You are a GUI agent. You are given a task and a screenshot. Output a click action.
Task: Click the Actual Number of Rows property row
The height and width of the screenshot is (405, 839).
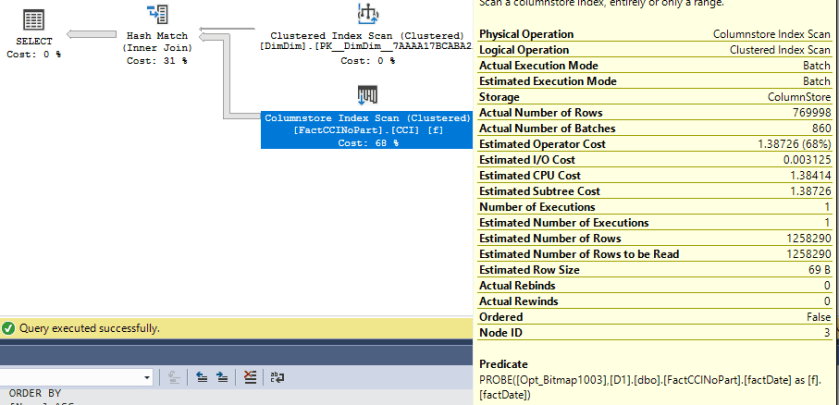656,113
